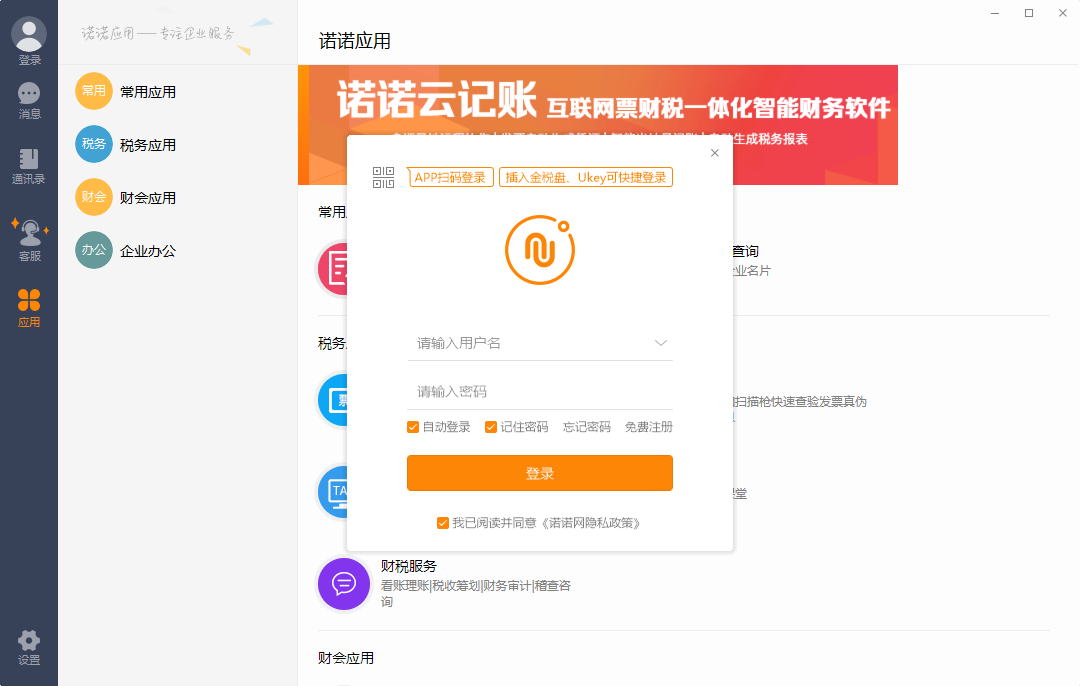Click the 诺诺云记账 banner

[598, 125]
